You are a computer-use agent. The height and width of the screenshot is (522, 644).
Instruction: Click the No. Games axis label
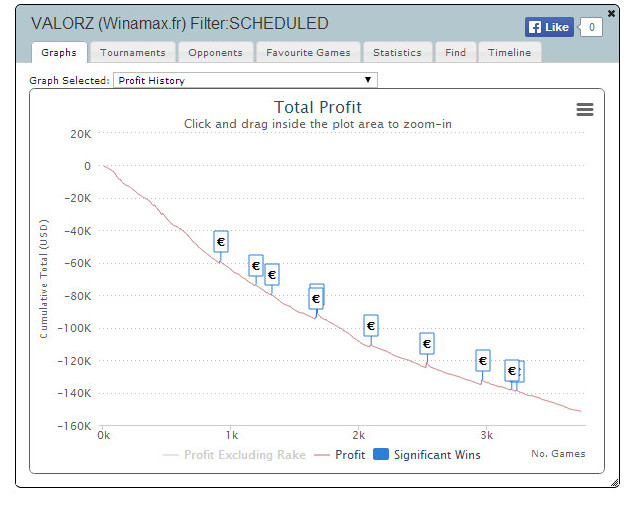tap(558, 453)
